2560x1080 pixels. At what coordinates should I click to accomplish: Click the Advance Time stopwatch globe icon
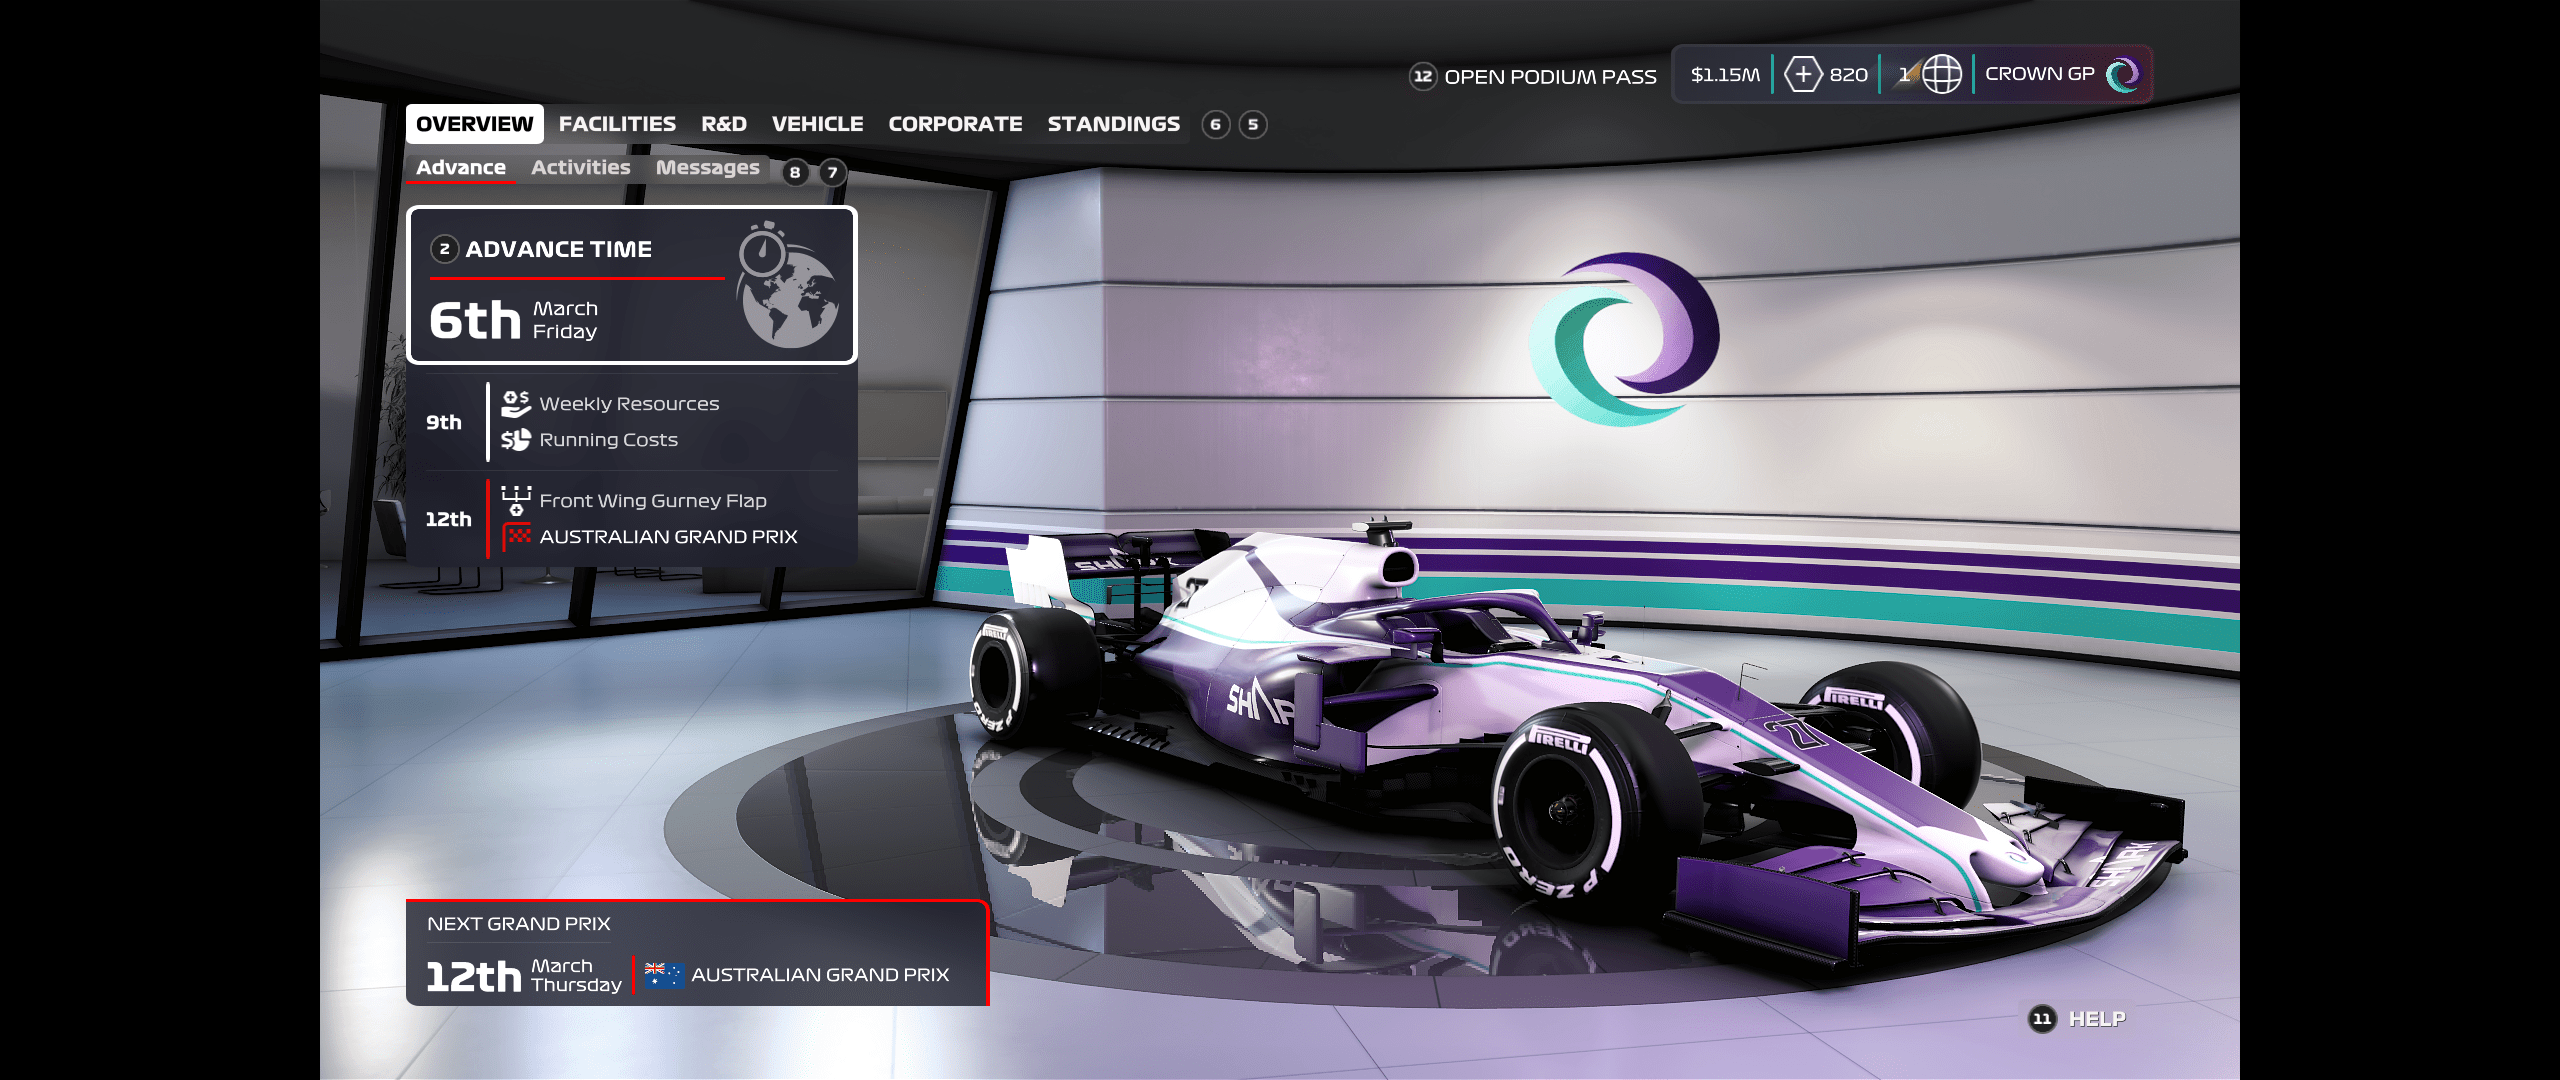click(x=788, y=286)
